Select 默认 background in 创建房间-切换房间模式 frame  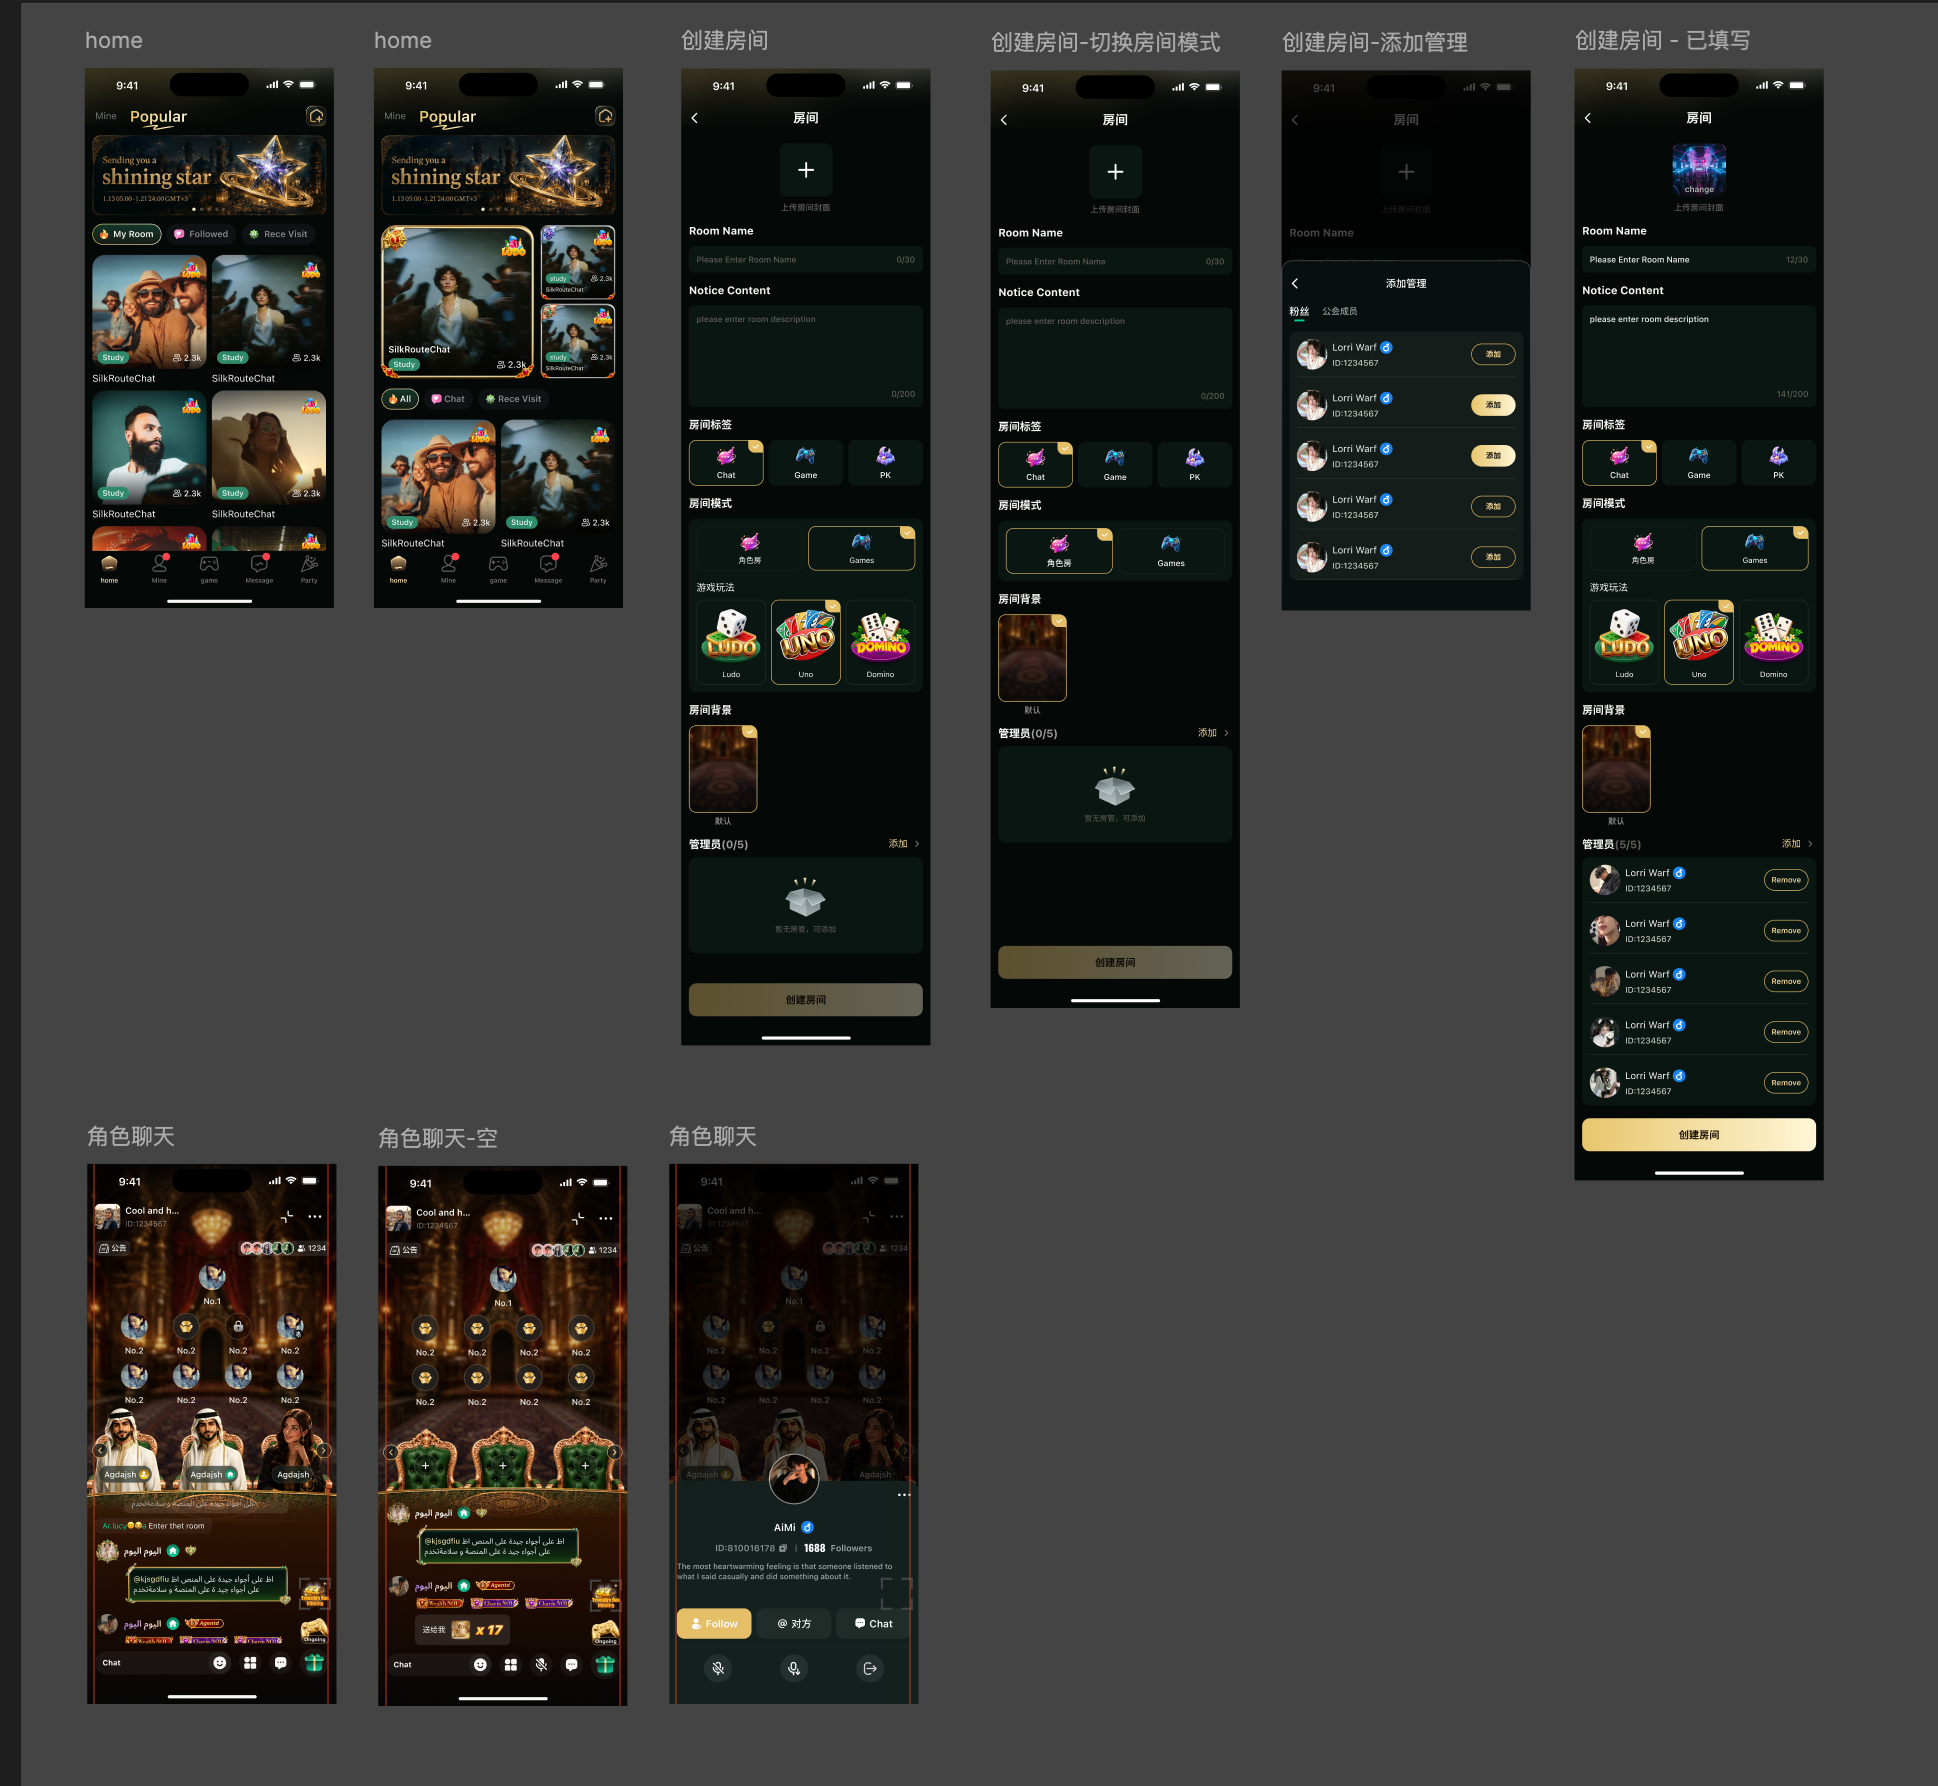click(1032, 658)
